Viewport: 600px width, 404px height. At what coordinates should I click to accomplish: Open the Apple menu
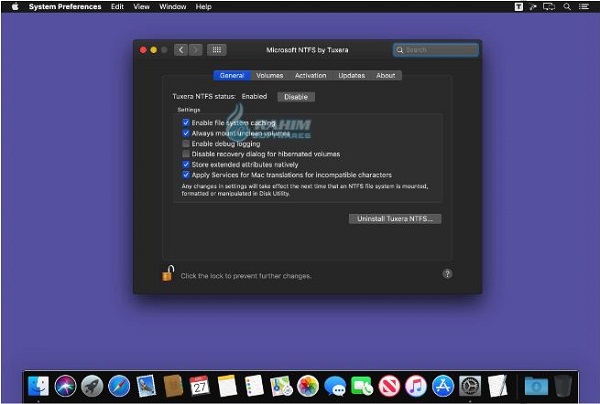click(15, 7)
